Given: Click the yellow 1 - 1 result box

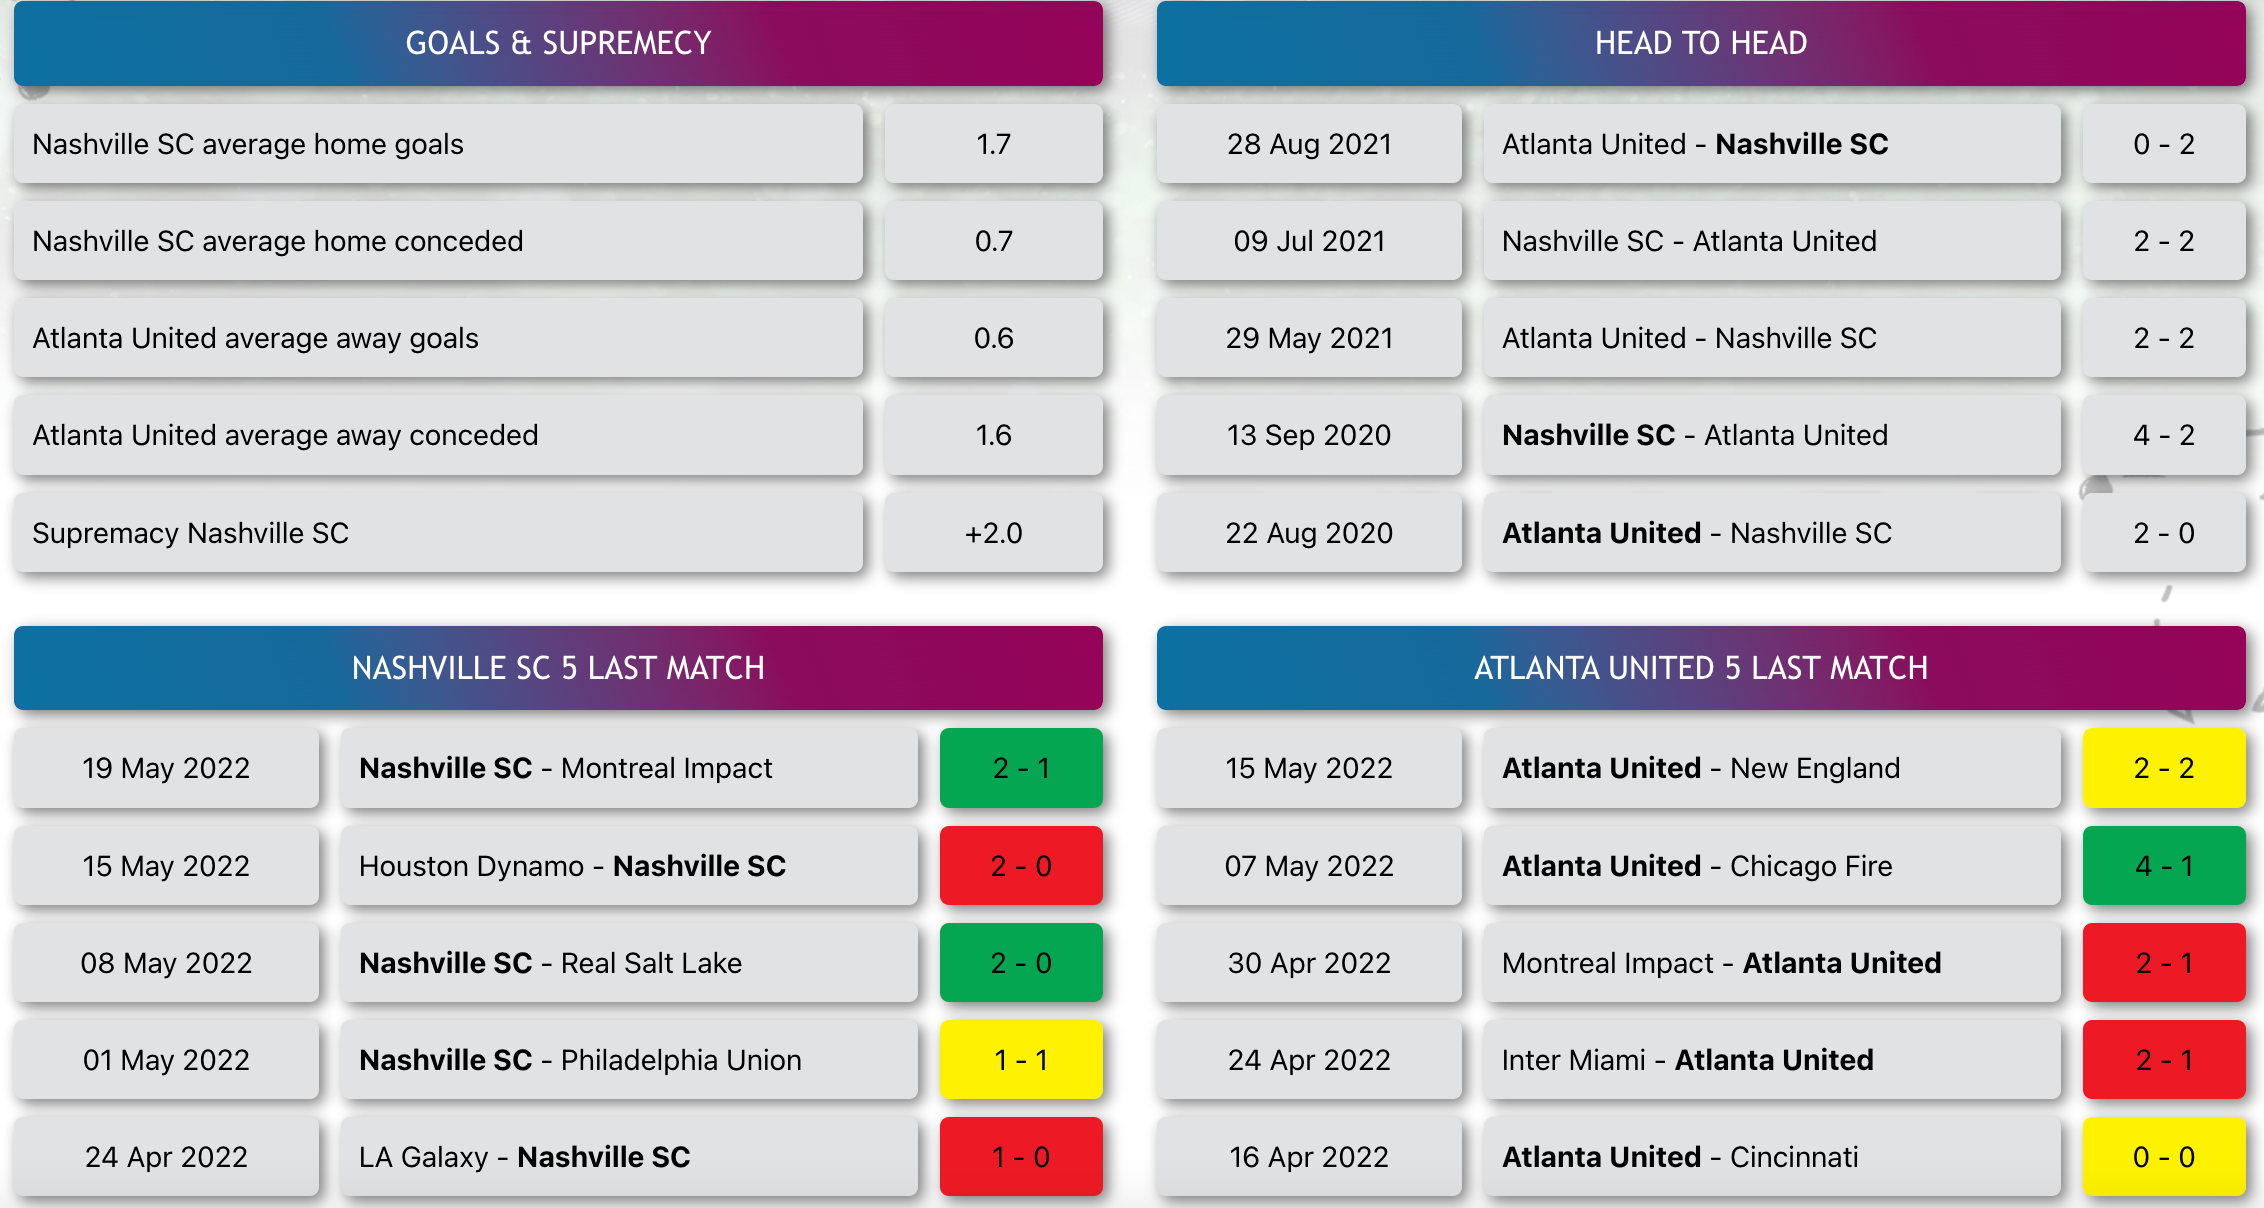Looking at the screenshot, I should pyautogui.click(x=1021, y=1060).
